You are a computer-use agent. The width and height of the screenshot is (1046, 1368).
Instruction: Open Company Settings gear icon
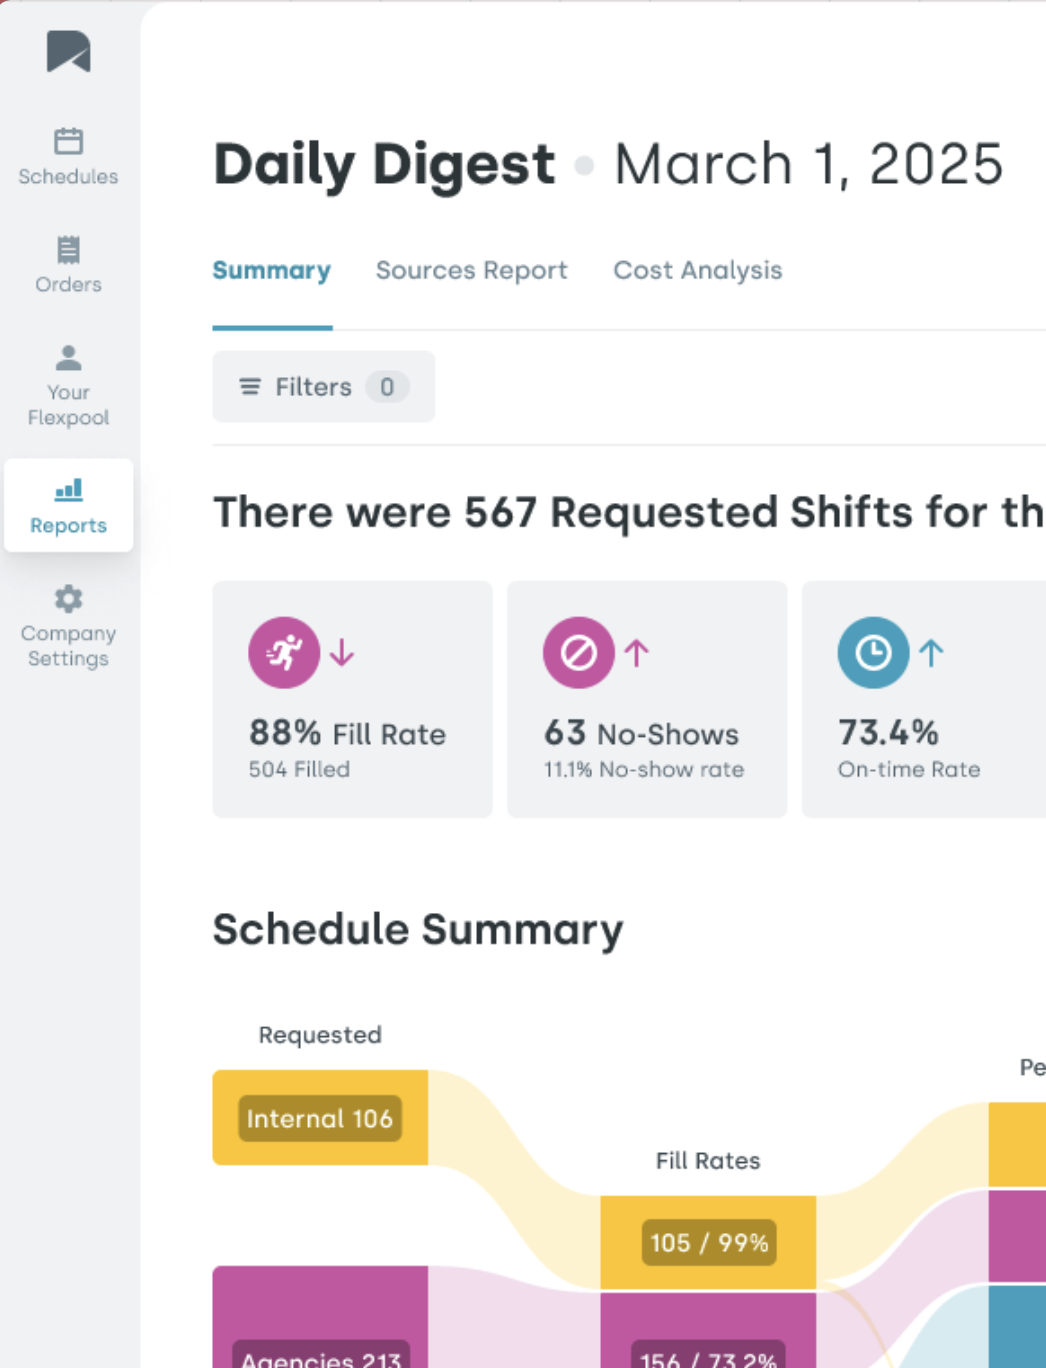click(x=68, y=599)
